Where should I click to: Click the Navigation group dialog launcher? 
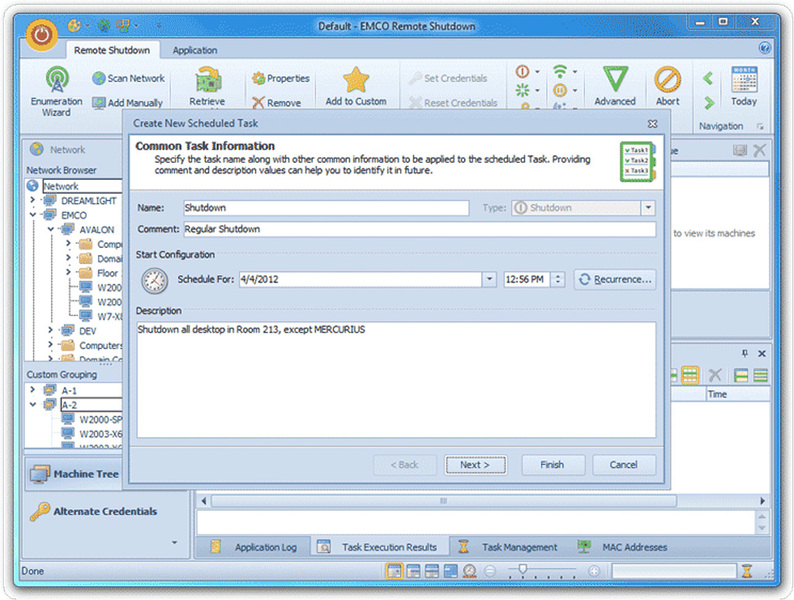[x=760, y=127]
